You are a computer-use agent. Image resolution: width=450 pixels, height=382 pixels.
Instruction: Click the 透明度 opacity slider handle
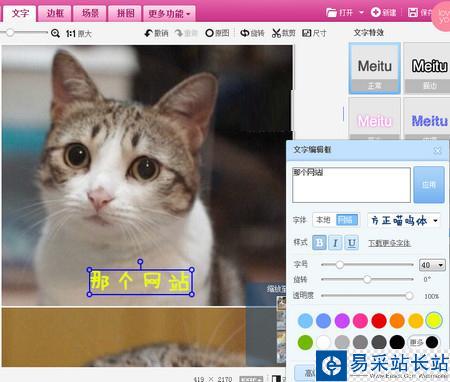(x=409, y=296)
